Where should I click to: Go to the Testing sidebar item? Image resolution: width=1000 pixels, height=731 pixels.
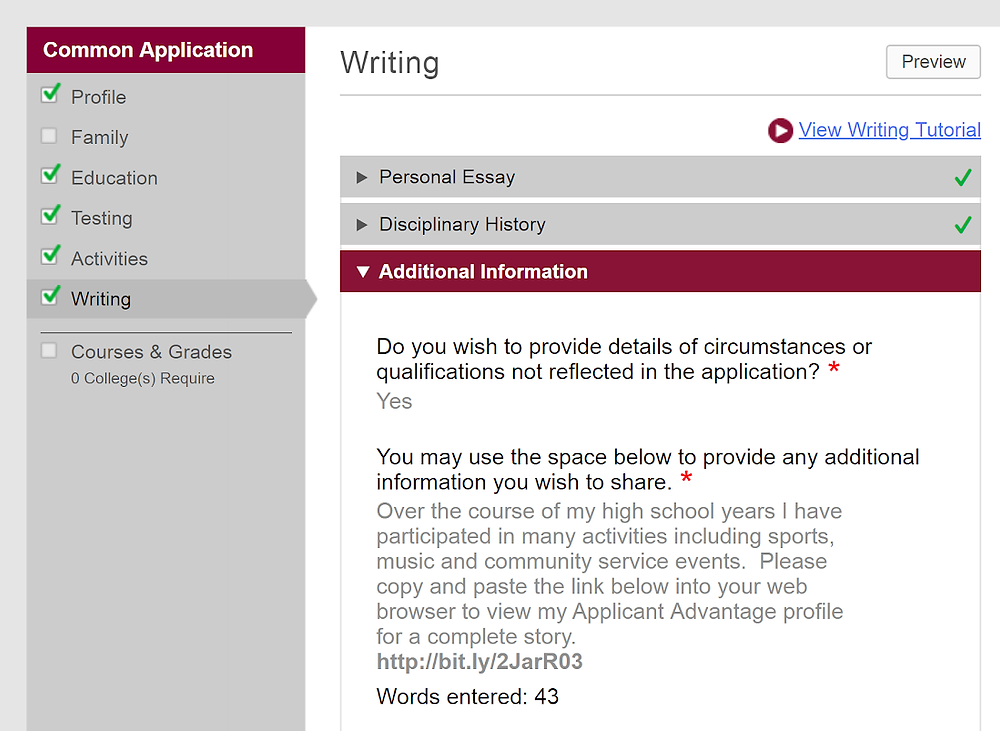(101, 218)
